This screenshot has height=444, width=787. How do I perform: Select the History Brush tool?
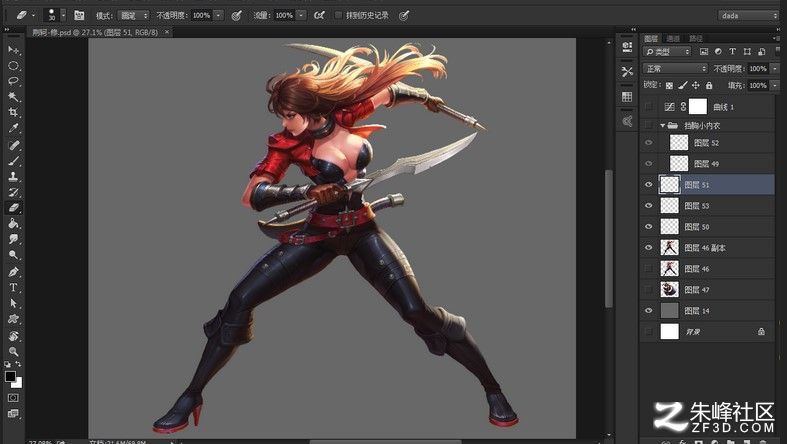pos(14,192)
